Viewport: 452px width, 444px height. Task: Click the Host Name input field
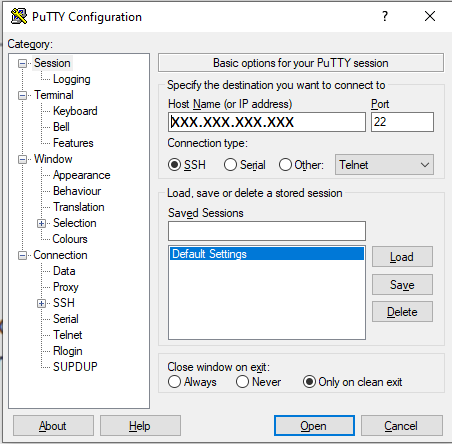(x=267, y=122)
